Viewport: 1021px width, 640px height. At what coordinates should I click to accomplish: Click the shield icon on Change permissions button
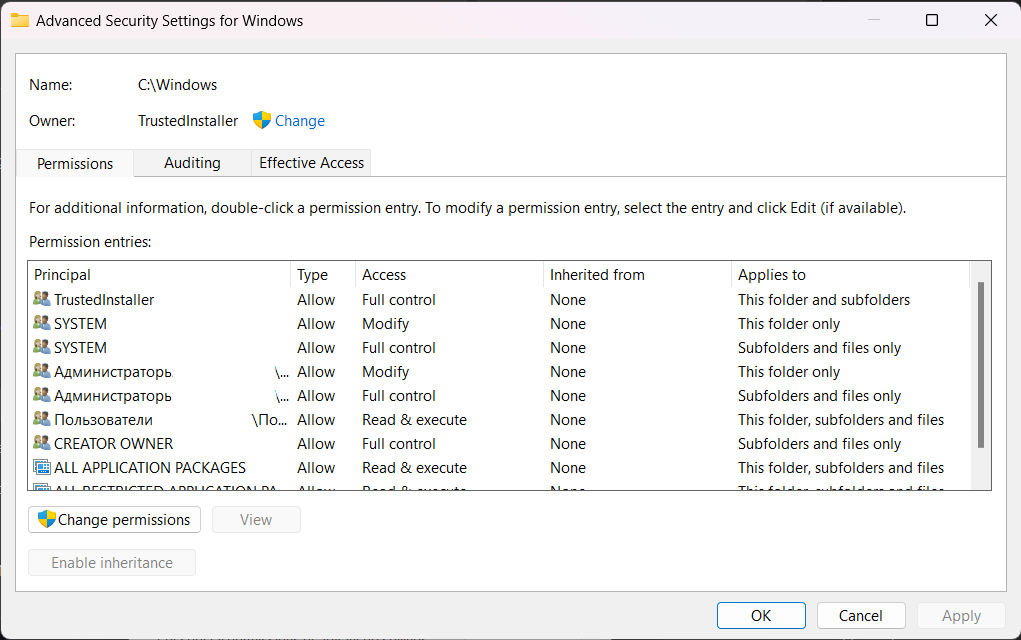[46, 519]
